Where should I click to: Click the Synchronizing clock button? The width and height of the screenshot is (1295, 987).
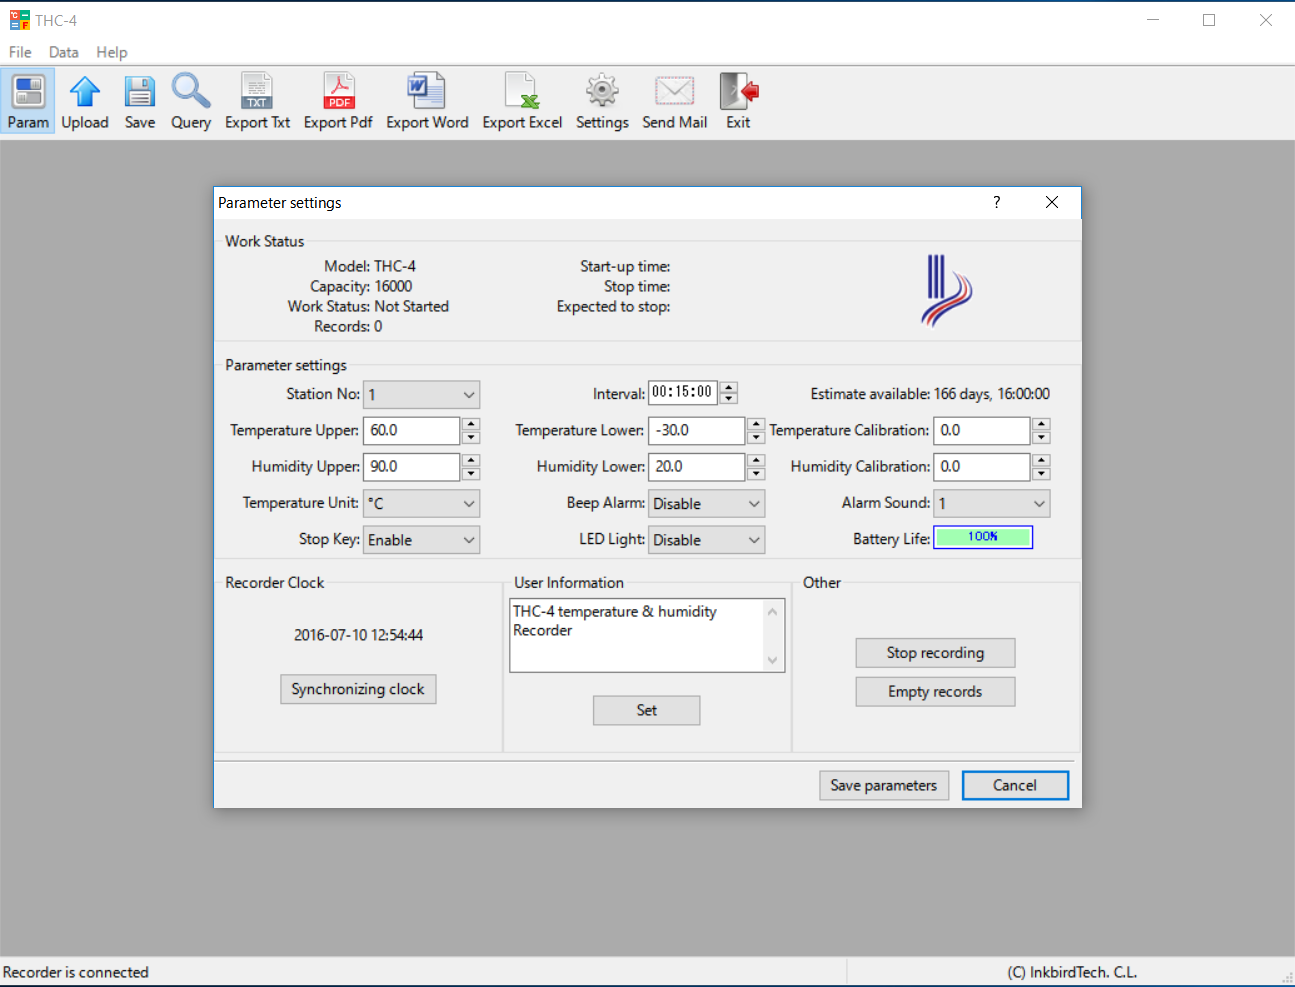[358, 689]
